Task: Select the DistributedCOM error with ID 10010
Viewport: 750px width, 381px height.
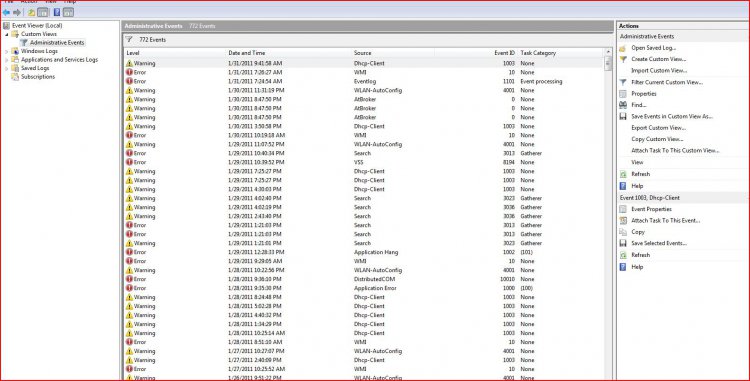Action: click(364, 279)
